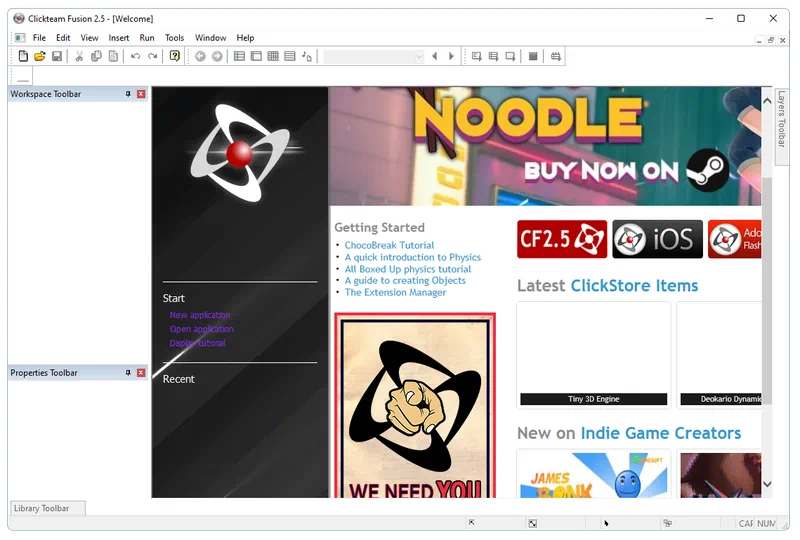This screenshot has width=800, height=540.
Task: Open the James Bonk game thumbnail
Action: [594, 475]
